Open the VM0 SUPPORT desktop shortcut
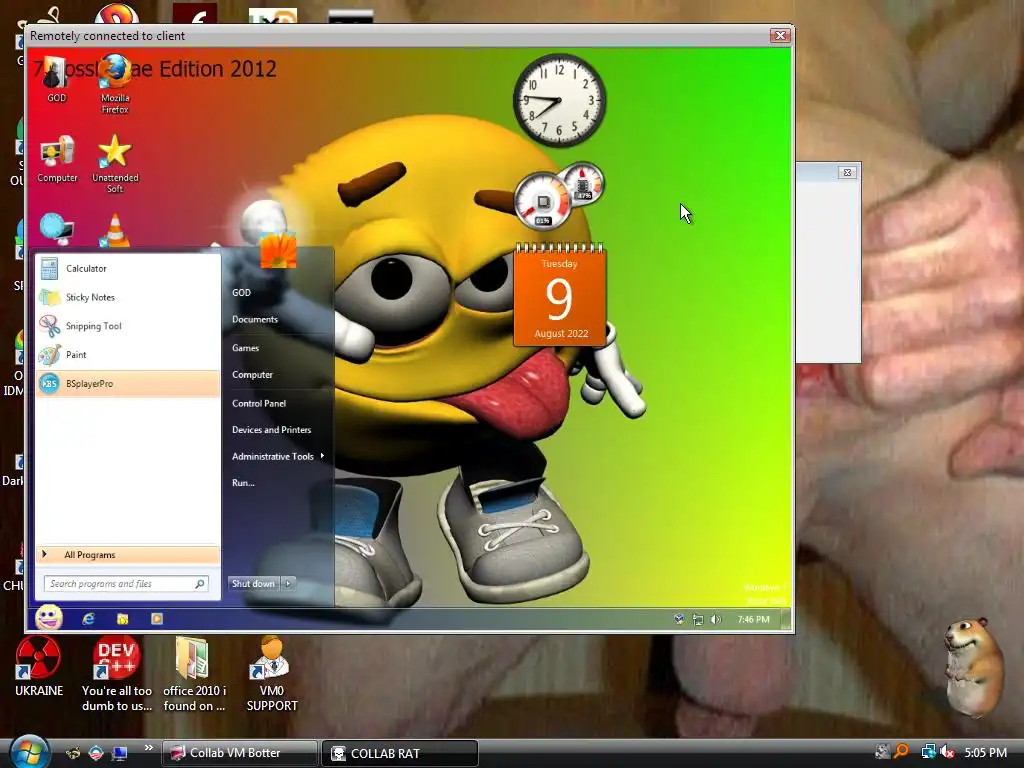 click(x=272, y=675)
